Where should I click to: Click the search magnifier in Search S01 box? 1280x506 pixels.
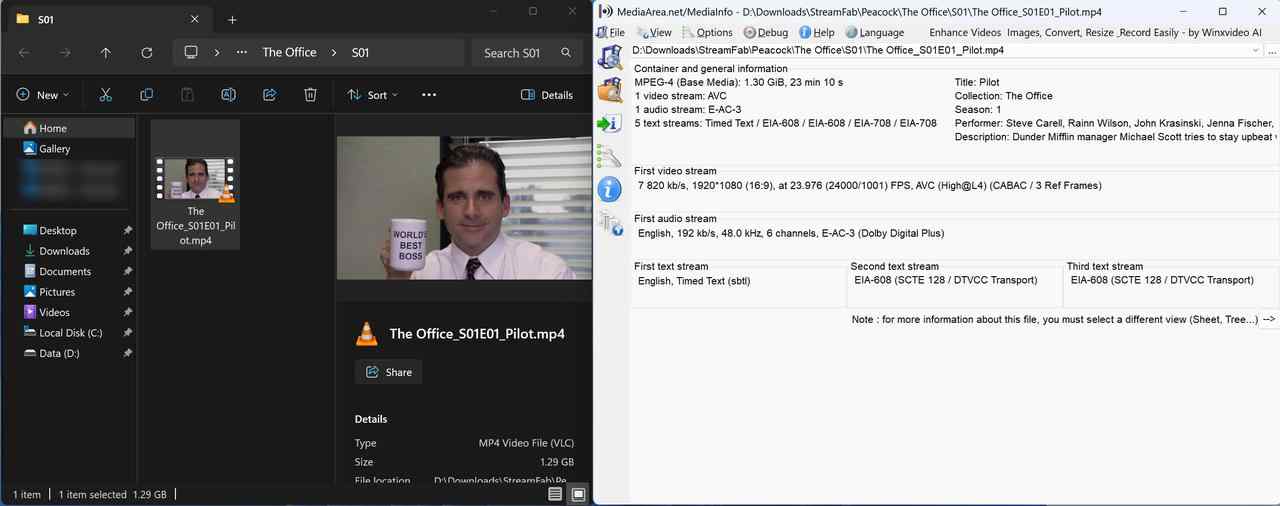point(566,52)
